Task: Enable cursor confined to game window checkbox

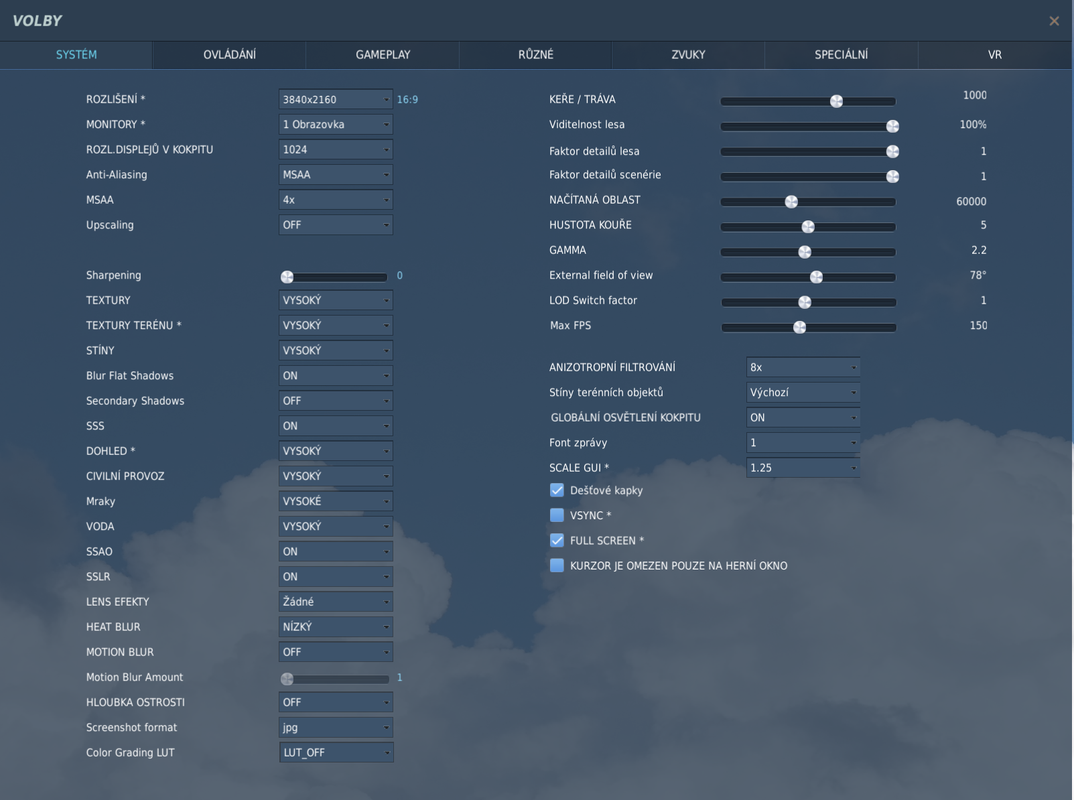Action: (557, 566)
